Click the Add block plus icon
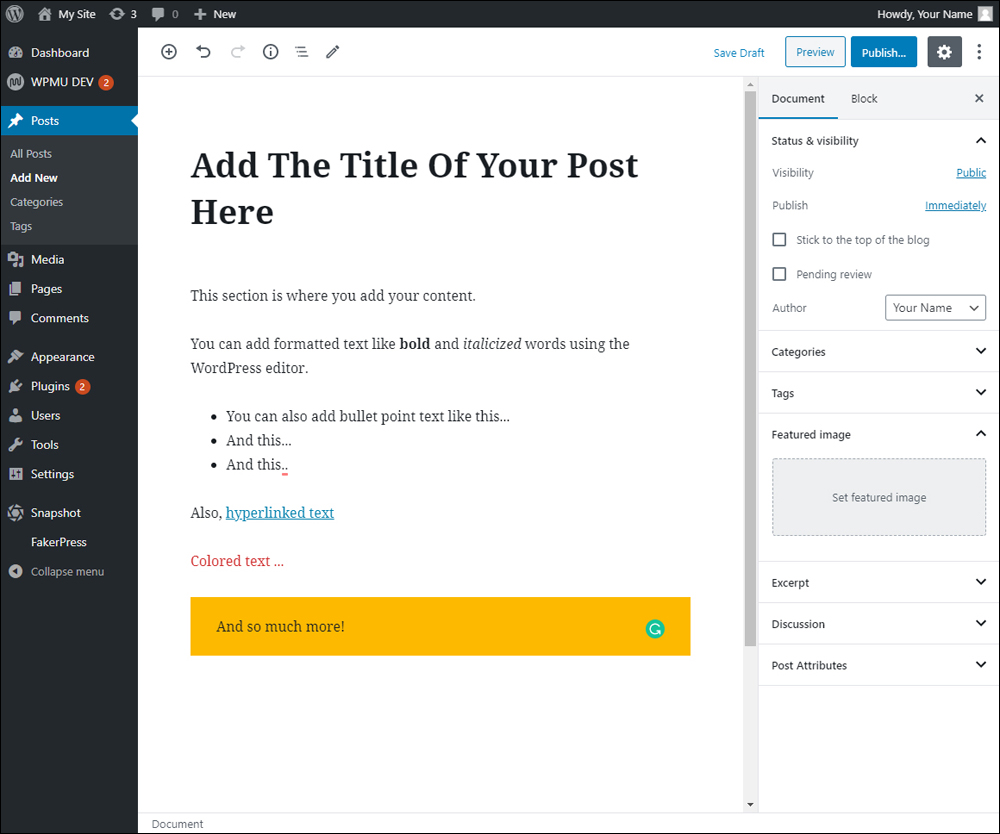The height and width of the screenshot is (834, 1000). 169,52
